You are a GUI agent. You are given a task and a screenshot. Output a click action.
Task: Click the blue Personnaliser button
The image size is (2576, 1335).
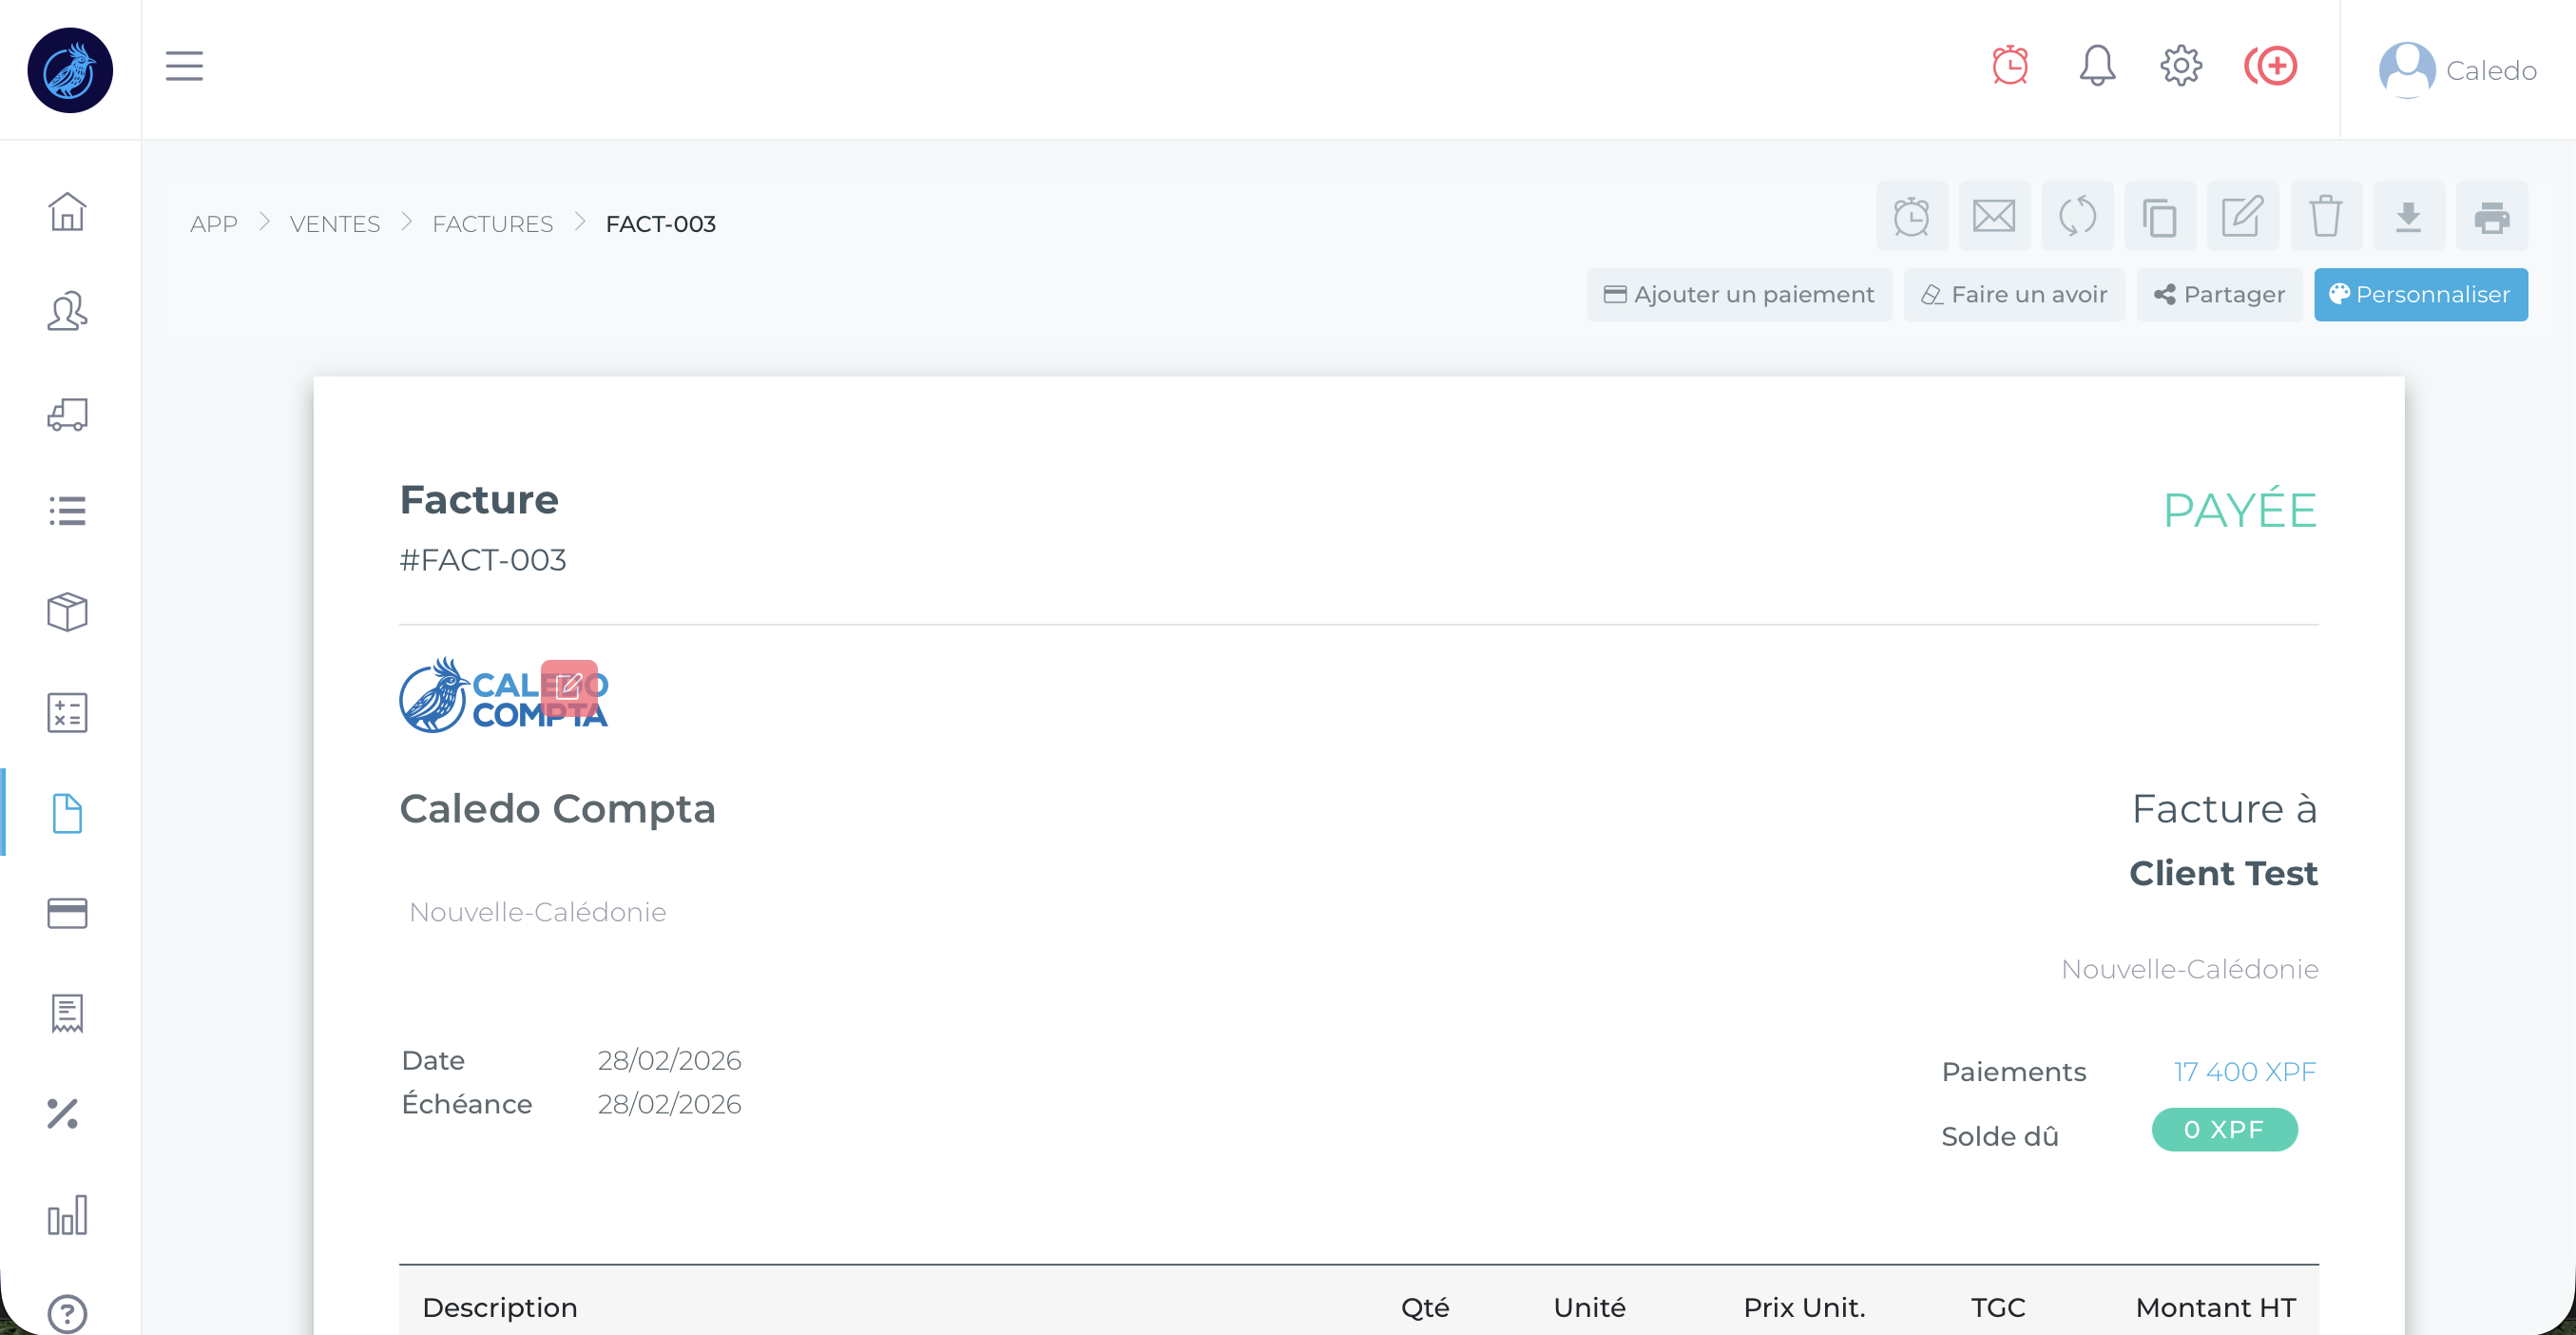[2420, 295]
